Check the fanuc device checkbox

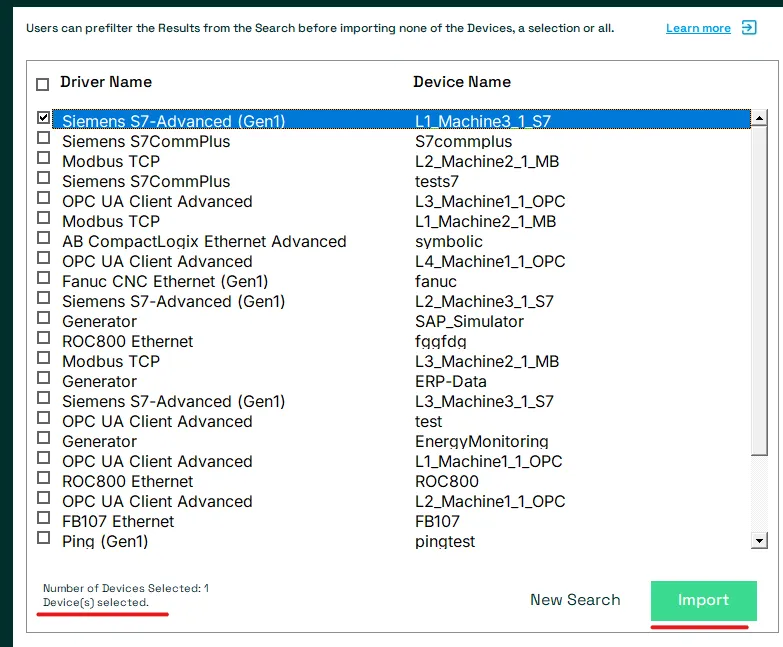click(43, 277)
